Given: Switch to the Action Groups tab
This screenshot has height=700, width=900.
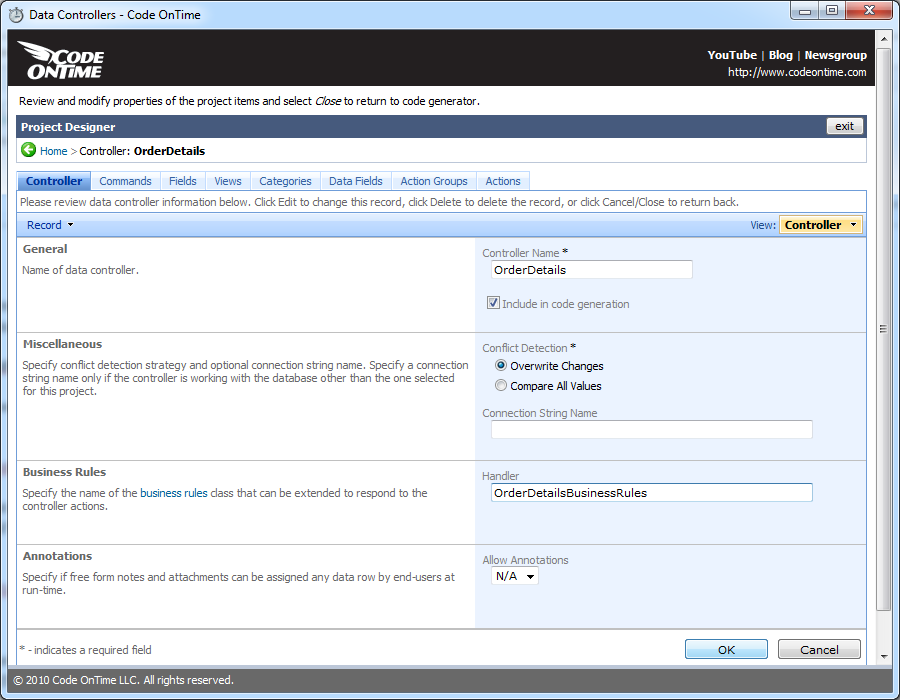Looking at the screenshot, I should [x=434, y=181].
